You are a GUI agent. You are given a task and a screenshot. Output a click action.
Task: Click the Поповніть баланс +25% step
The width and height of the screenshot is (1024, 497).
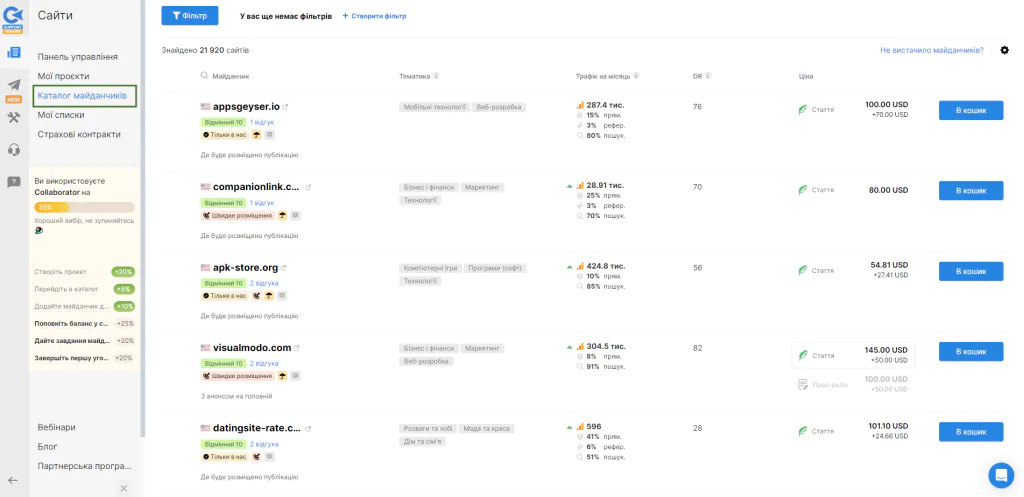(x=84, y=323)
